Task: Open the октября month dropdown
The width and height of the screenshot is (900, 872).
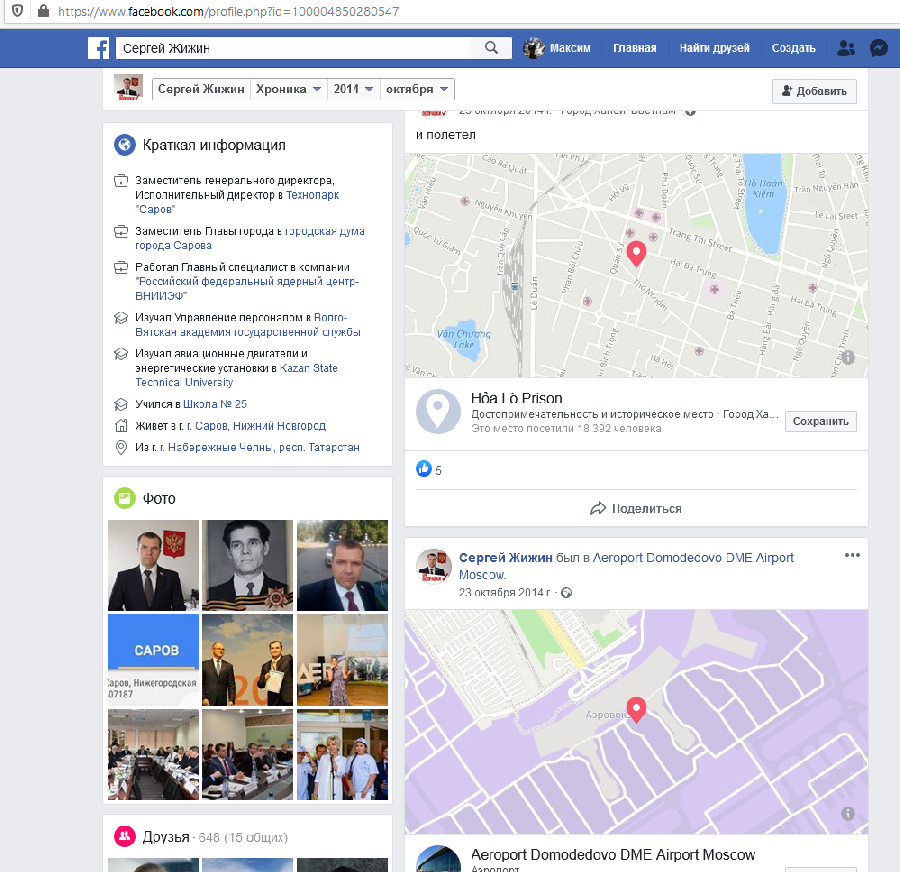Action: 418,89
